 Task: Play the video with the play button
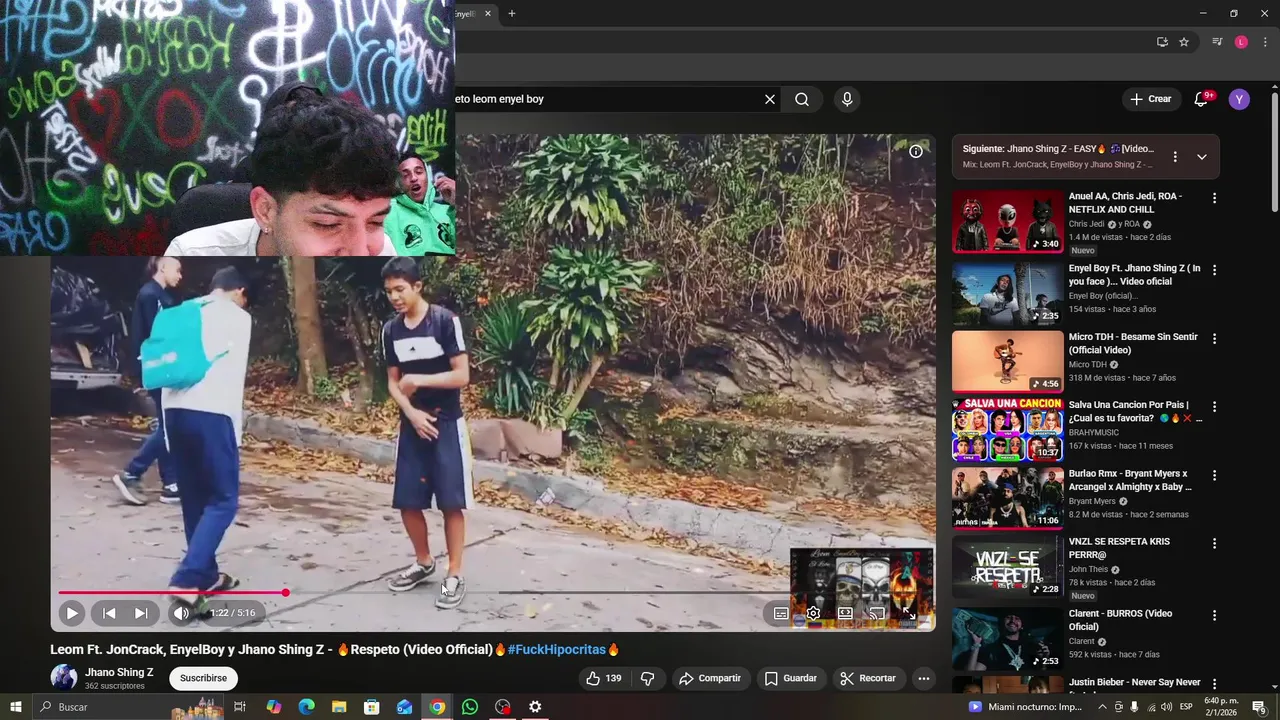pyautogui.click(x=71, y=613)
